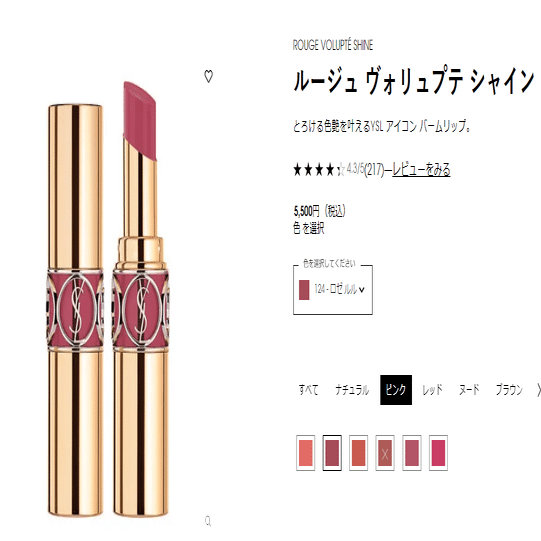
Task: Click the open lipstick product image
Action: click(x=140, y=299)
